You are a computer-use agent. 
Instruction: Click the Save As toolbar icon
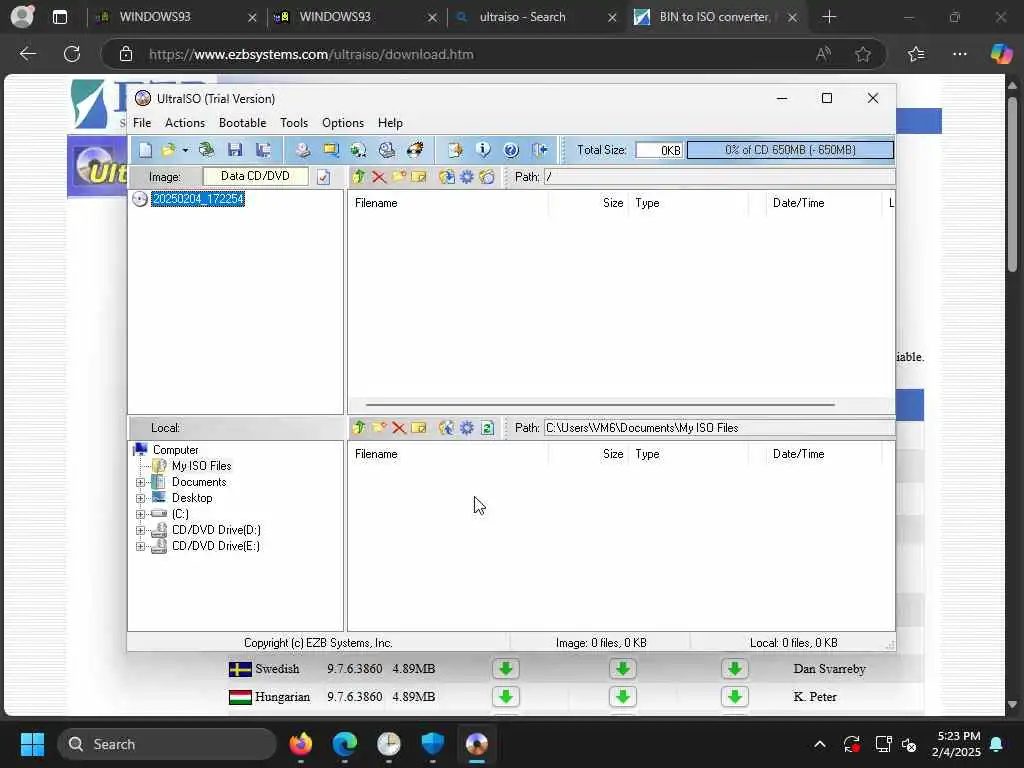[264, 150]
